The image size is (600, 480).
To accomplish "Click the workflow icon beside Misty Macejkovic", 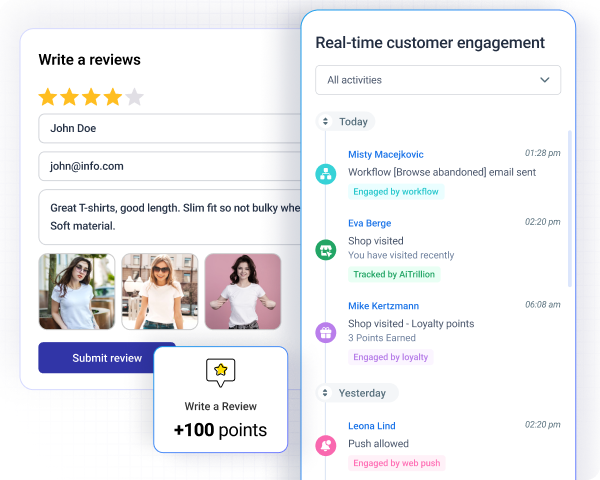I will click(326, 174).
